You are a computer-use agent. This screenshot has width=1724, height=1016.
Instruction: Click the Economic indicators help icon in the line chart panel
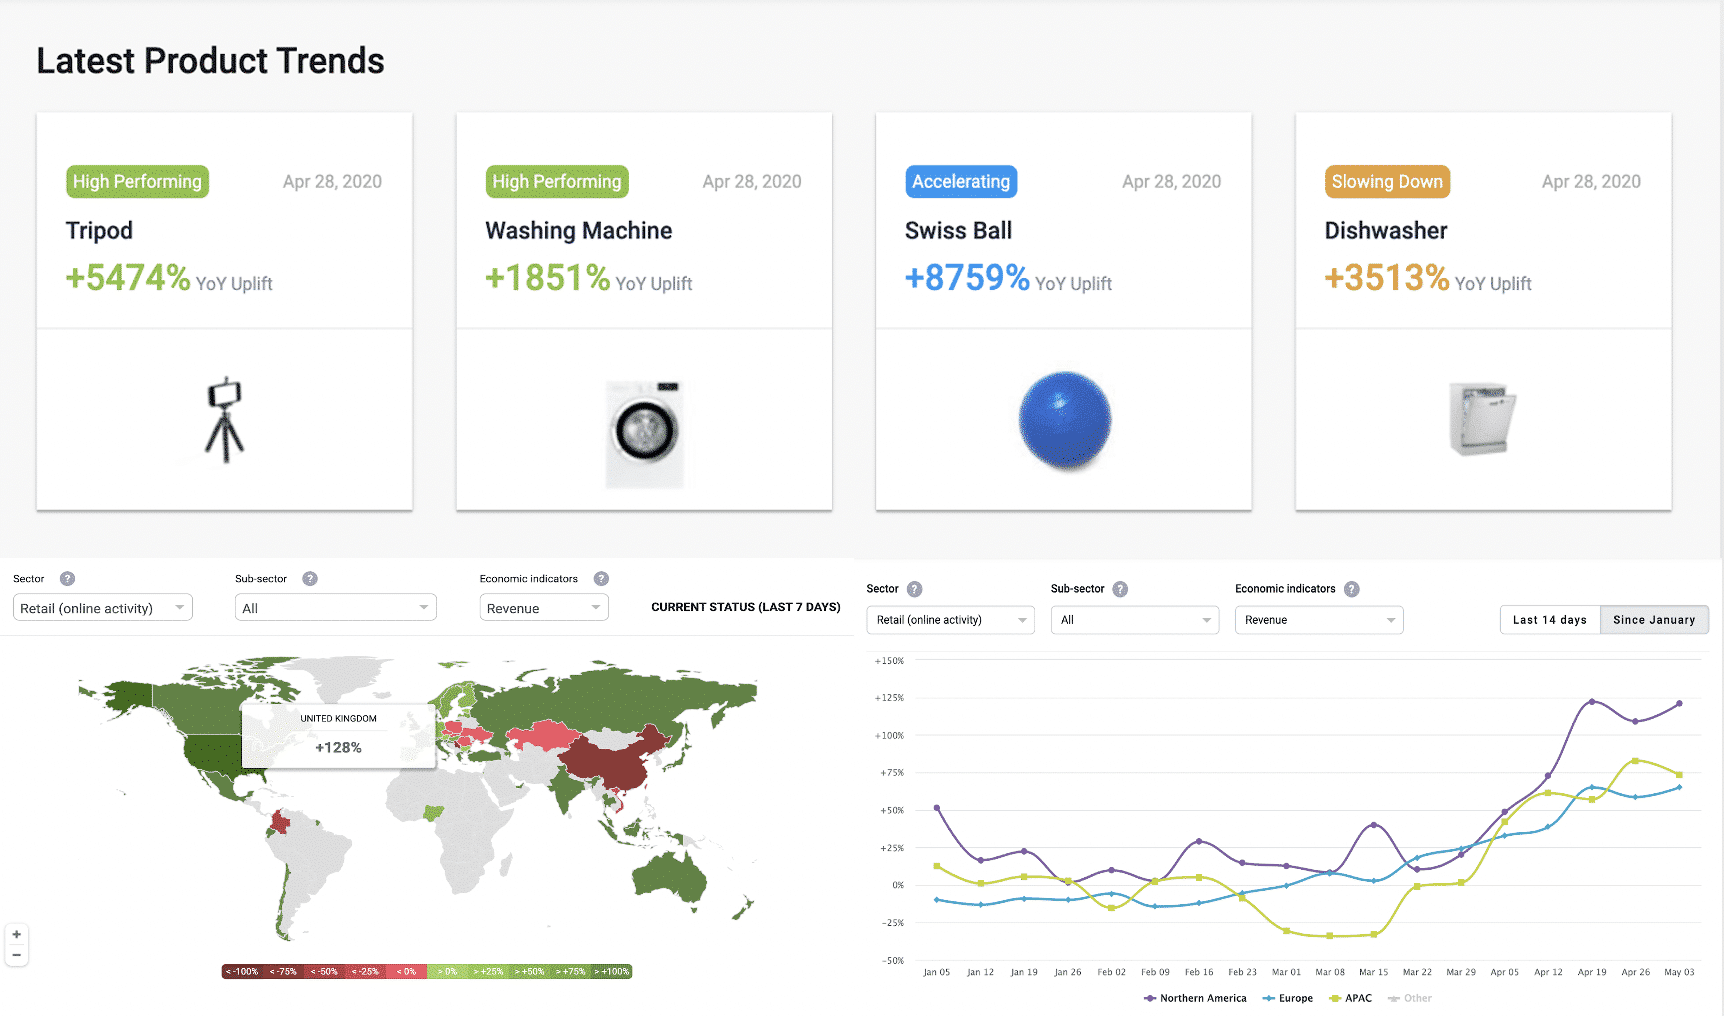click(1351, 589)
